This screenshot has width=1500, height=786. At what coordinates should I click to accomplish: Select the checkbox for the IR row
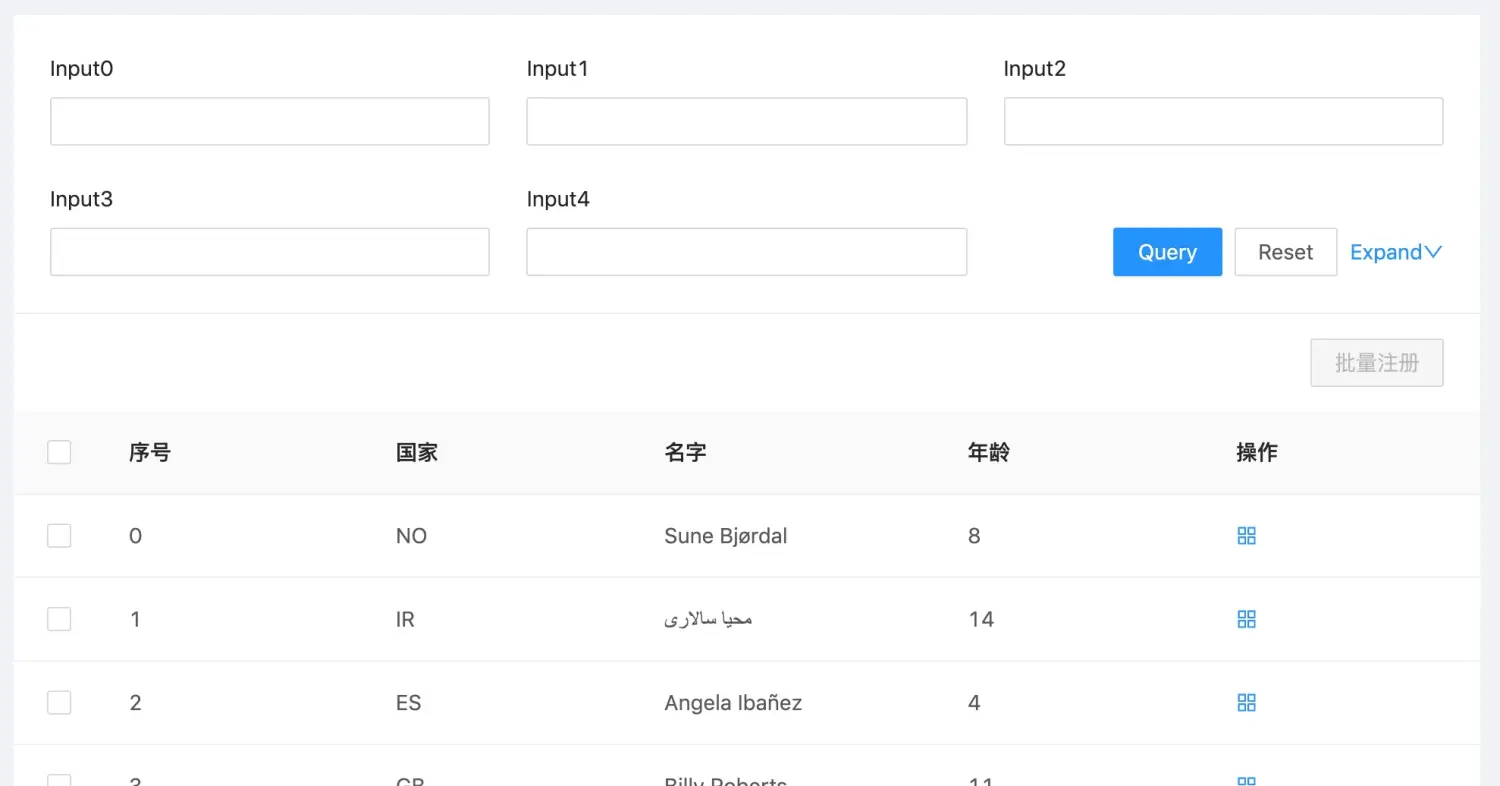[59, 619]
